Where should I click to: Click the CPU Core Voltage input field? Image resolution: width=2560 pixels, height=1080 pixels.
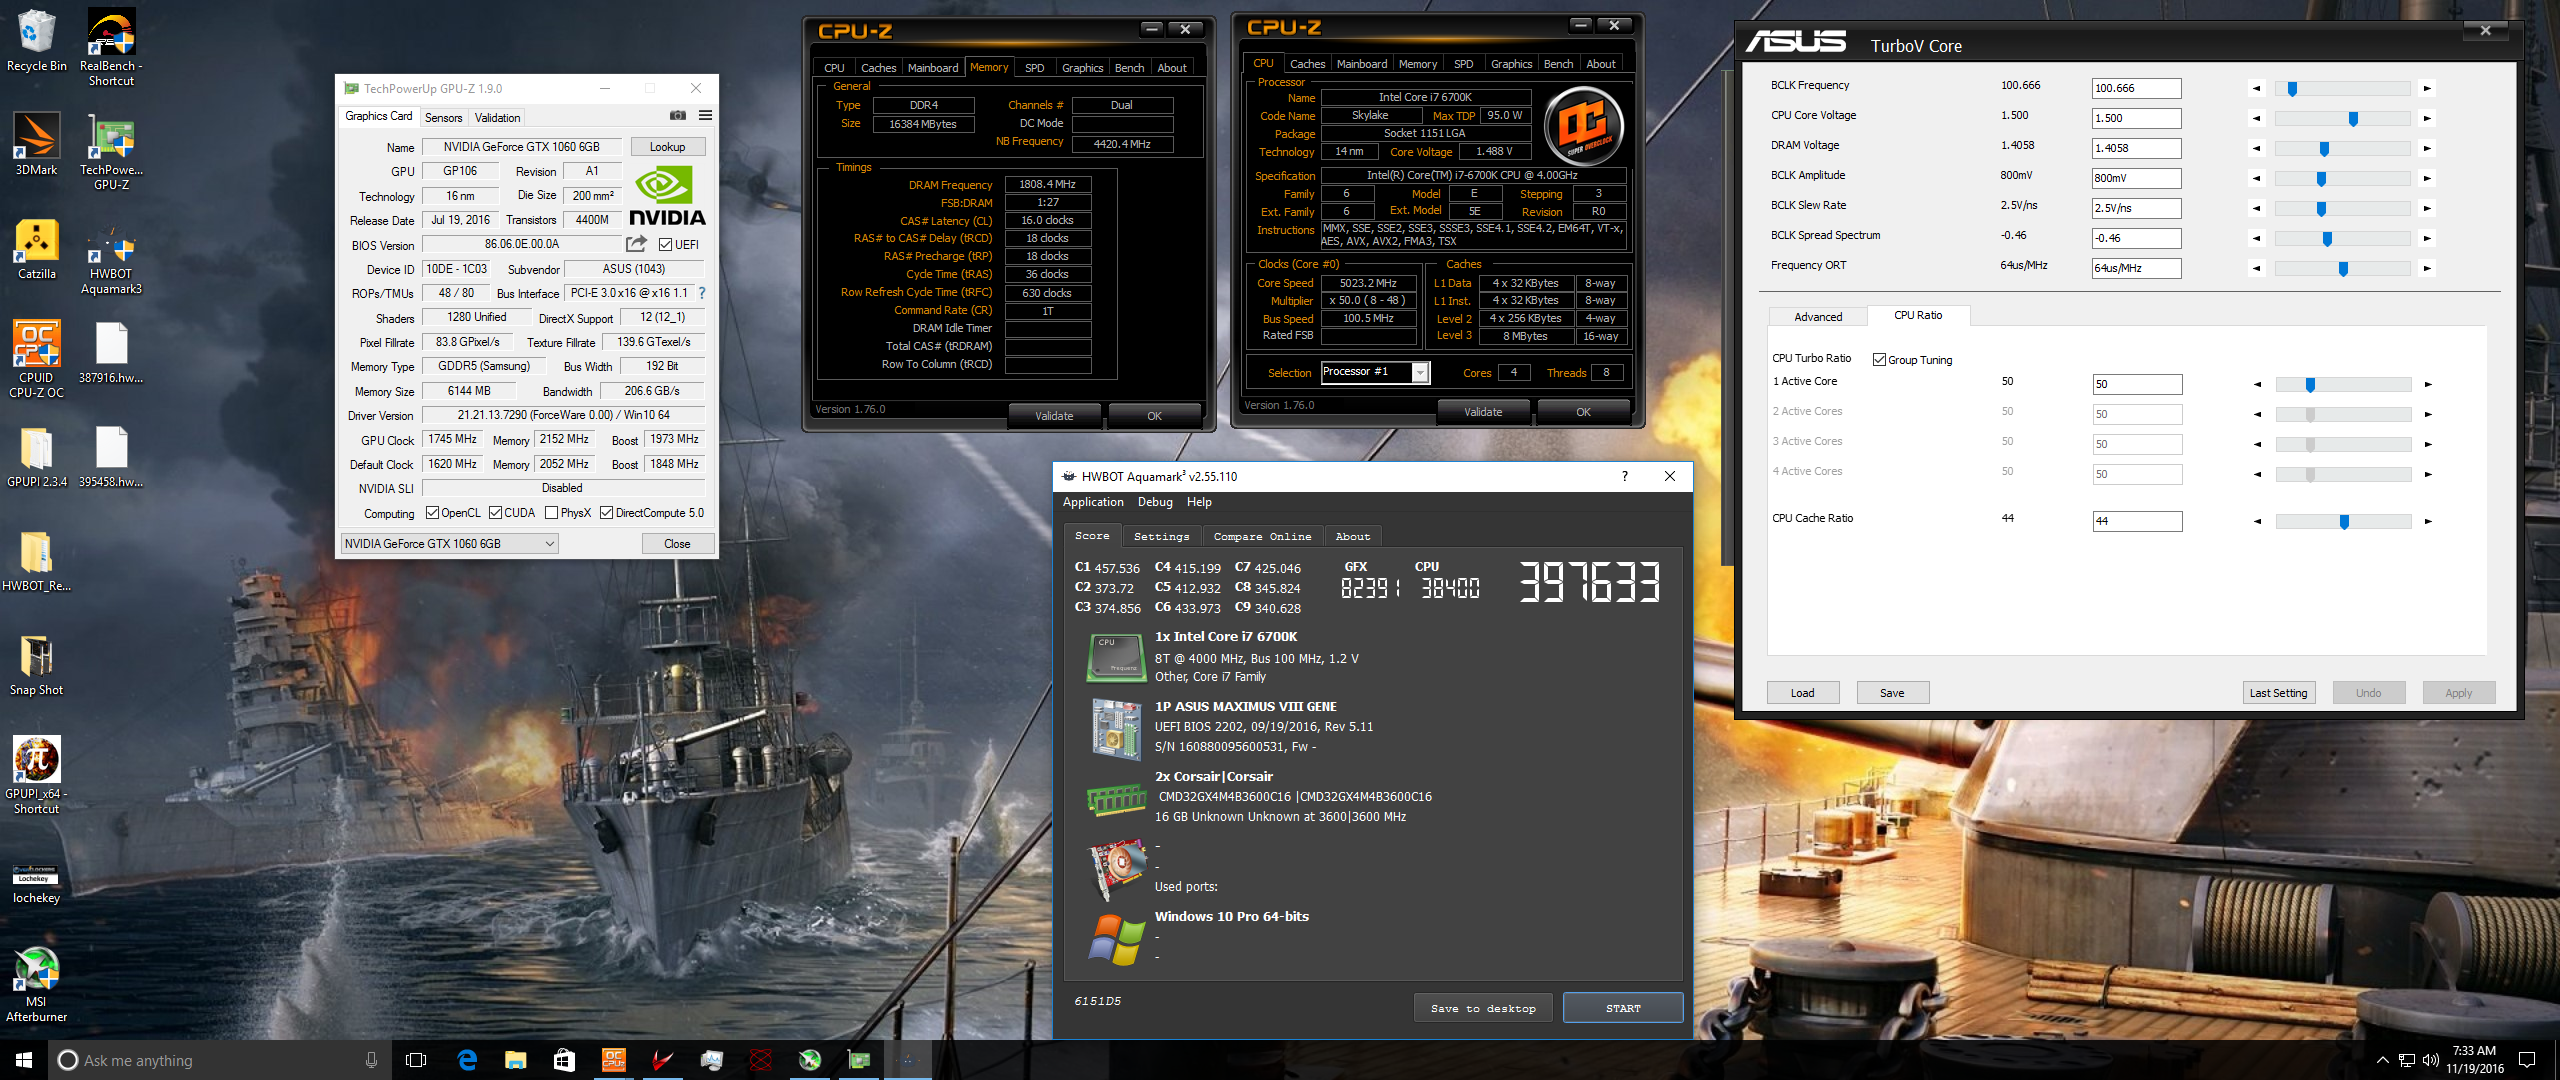[x=2136, y=118]
